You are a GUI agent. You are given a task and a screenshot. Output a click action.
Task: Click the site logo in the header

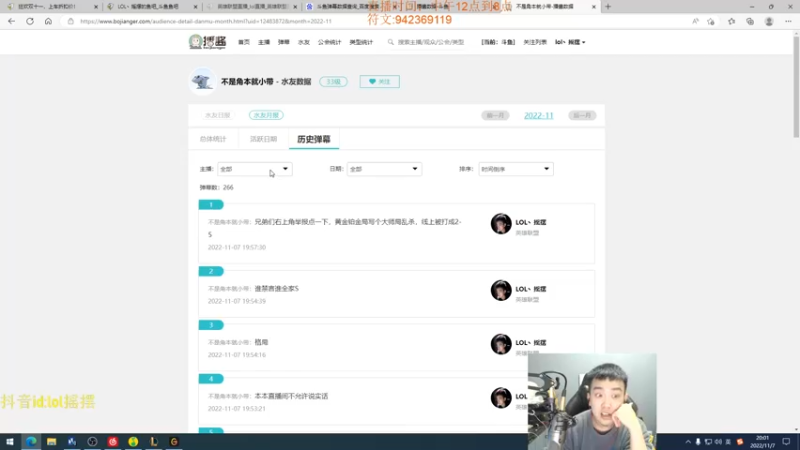(207, 42)
